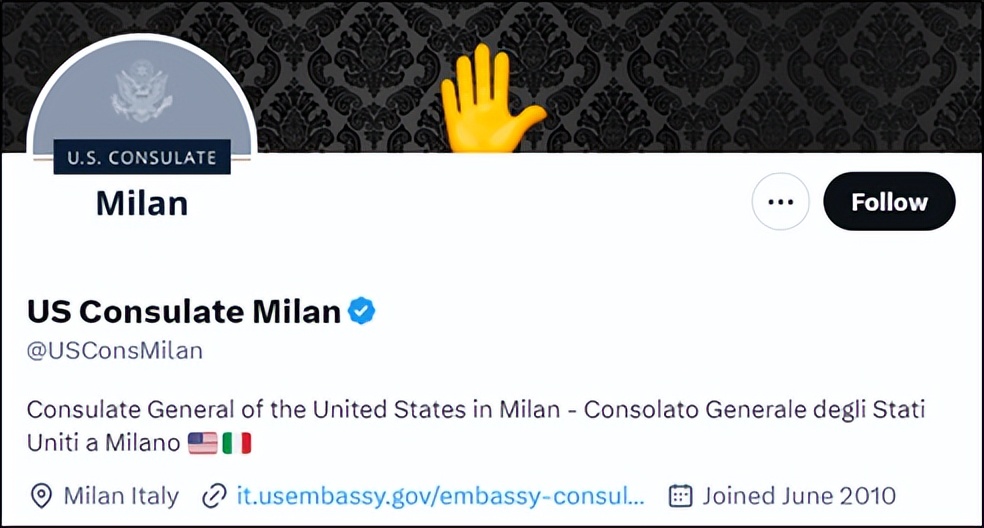Click the blue verified badge

pos(361,312)
